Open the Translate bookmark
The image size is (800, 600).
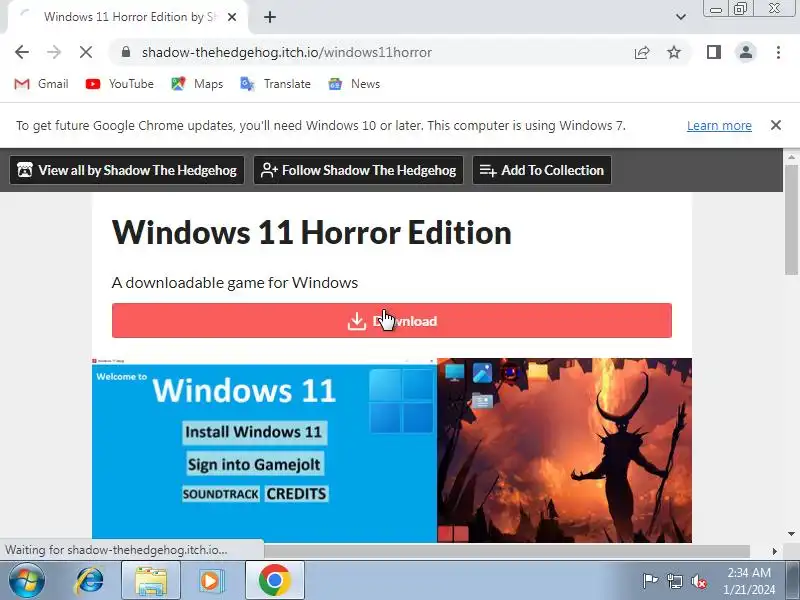click(x=275, y=84)
